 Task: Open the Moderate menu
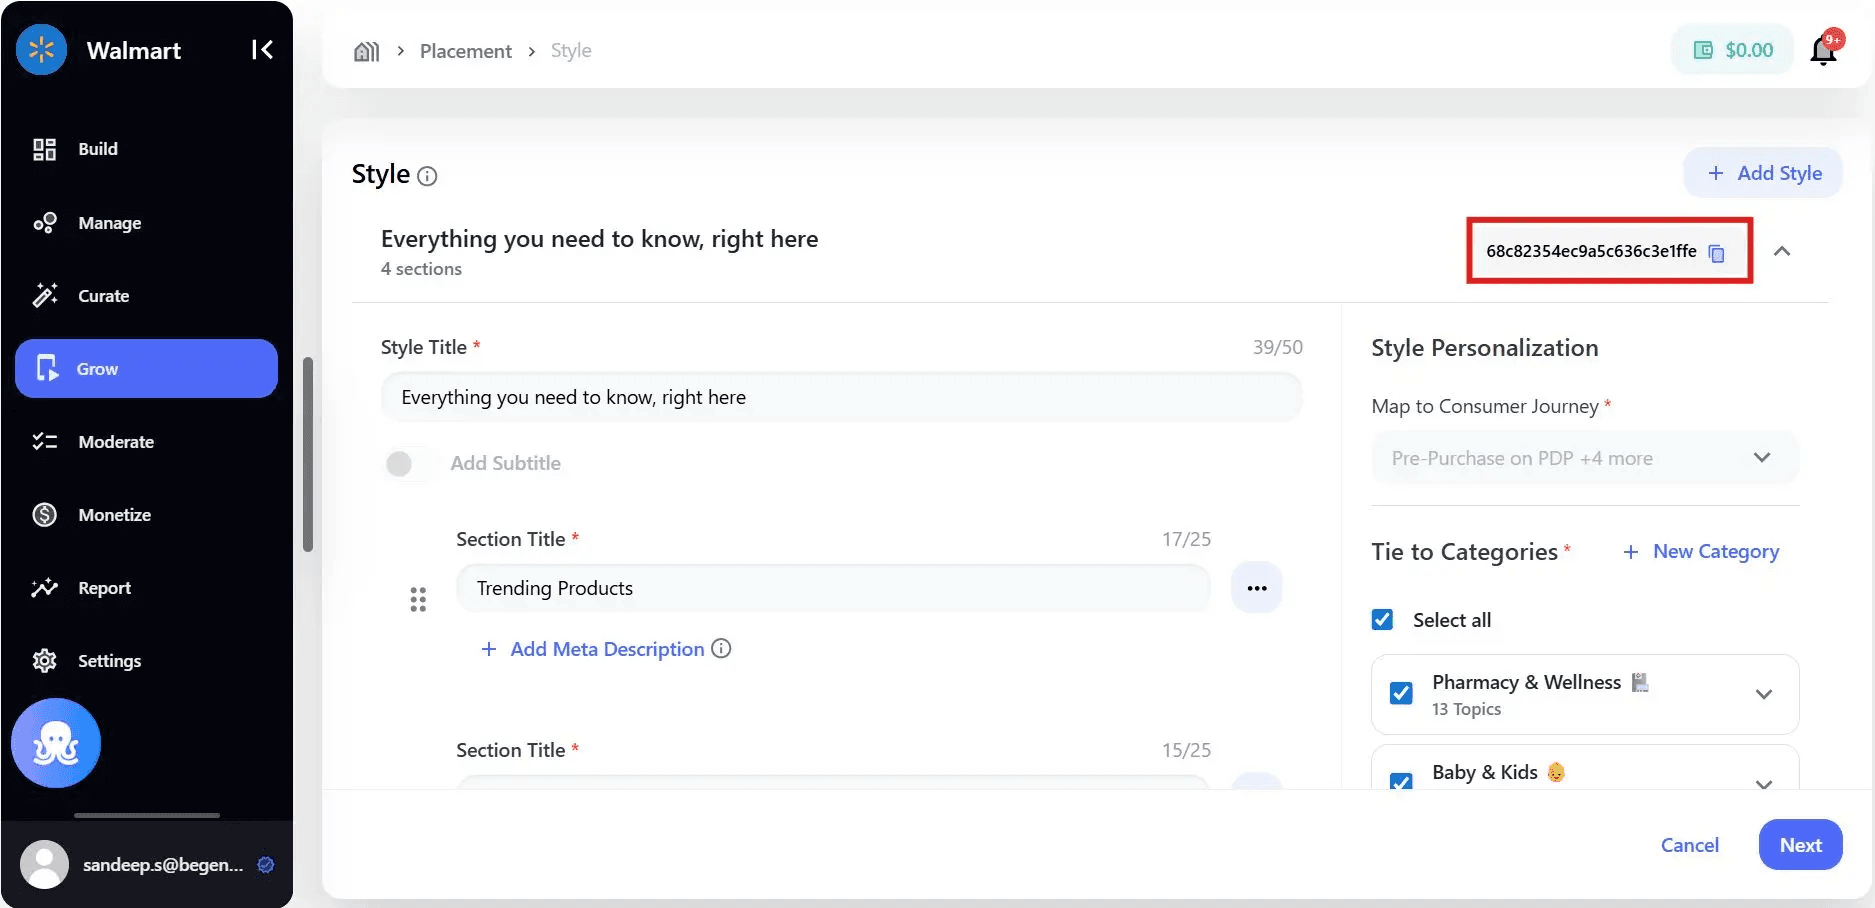coord(146,442)
